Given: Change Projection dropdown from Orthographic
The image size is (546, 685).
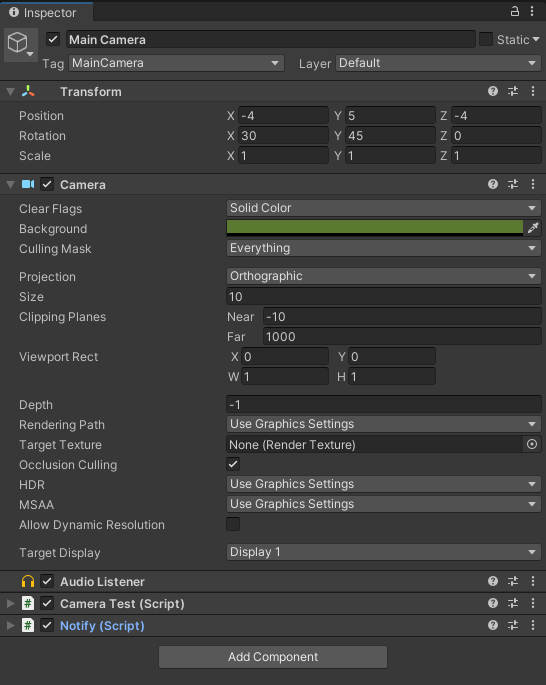Looking at the screenshot, I should click(384, 276).
